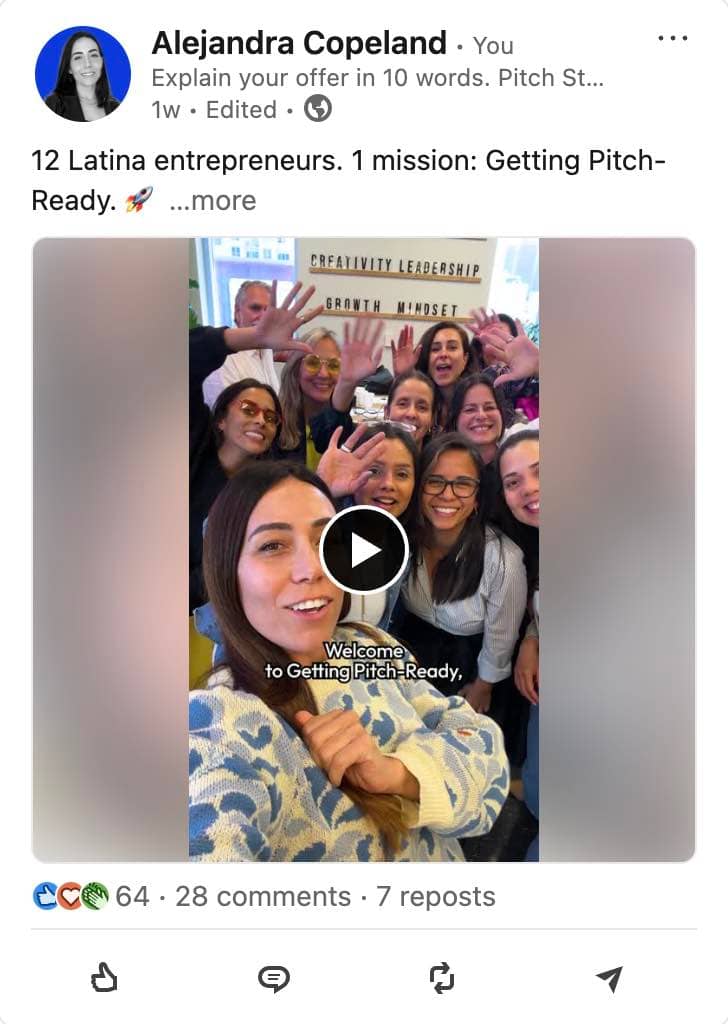Like the post with thumbs-up icon
The width and height of the screenshot is (728, 1024).
tap(104, 978)
